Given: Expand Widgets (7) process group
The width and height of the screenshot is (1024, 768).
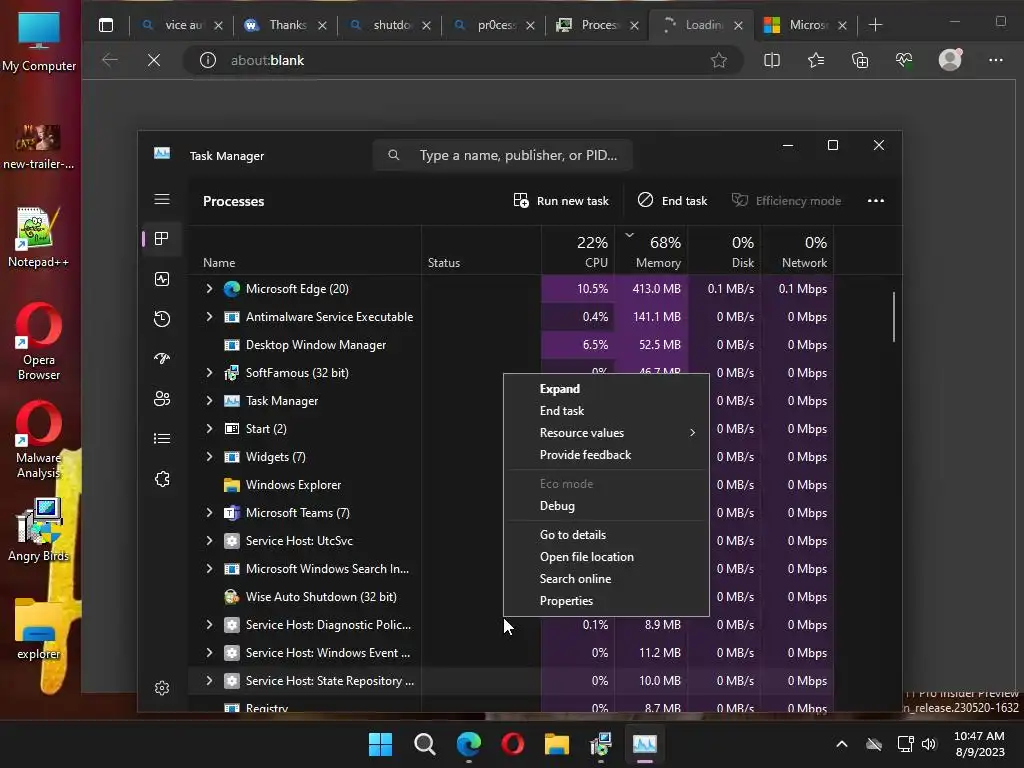Looking at the screenshot, I should pyautogui.click(x=209, y=456).
